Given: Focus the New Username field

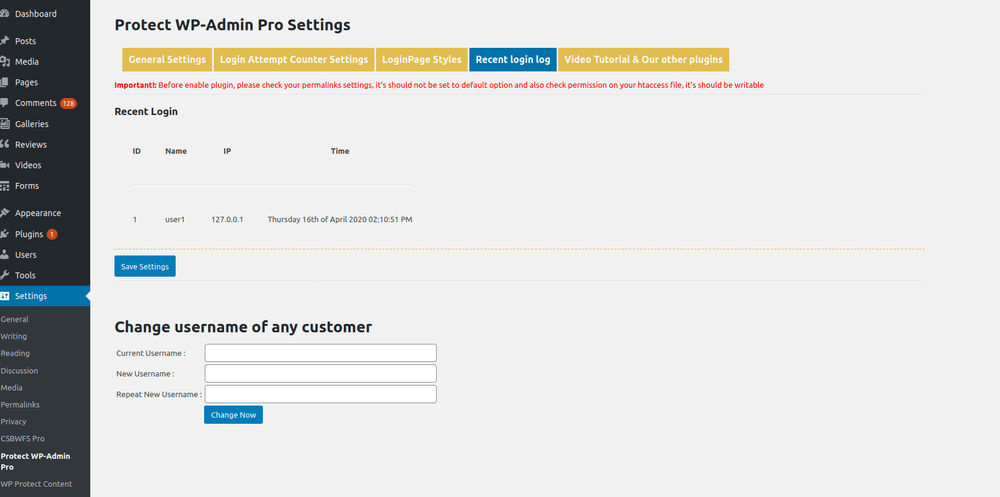Looking at the screenshot, I should [x=320, y=373].
